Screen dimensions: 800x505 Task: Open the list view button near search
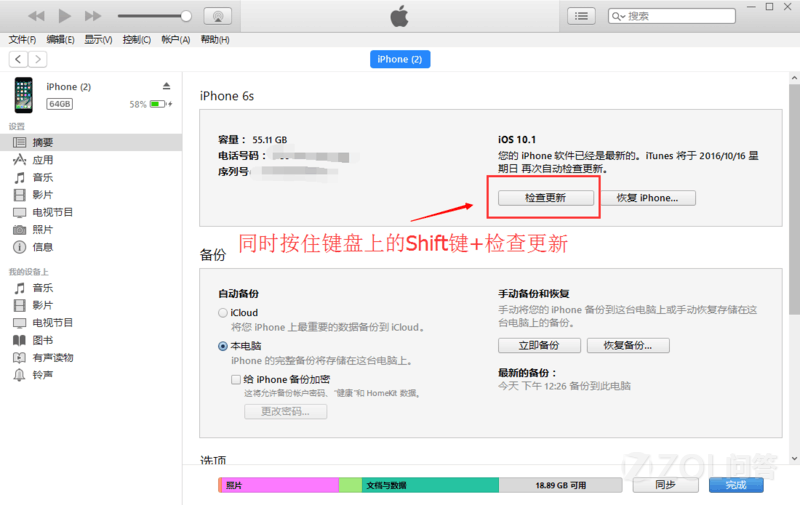point(581,16)
